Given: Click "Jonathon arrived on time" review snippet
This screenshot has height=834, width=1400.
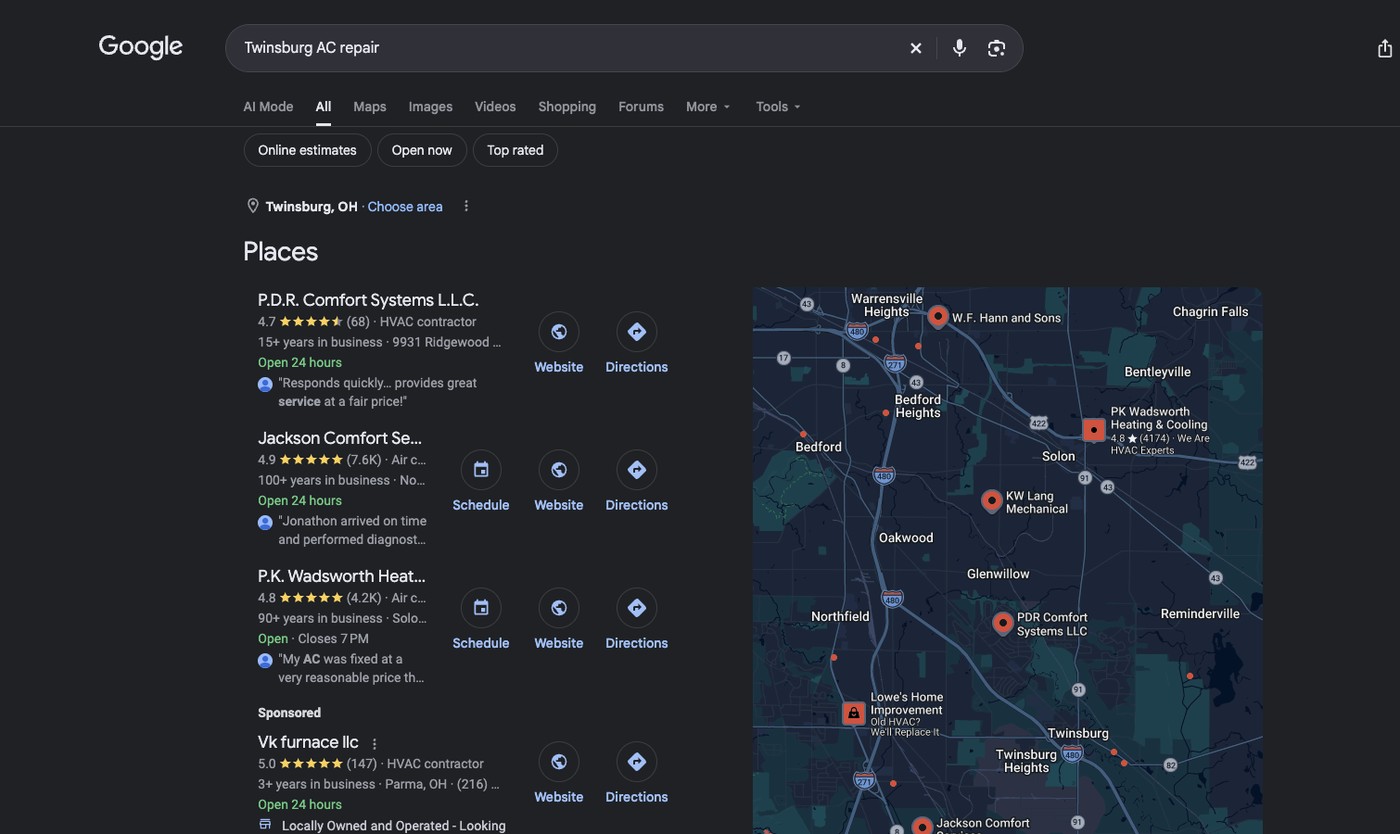Looking at the screenshot, I should [352, 530].
